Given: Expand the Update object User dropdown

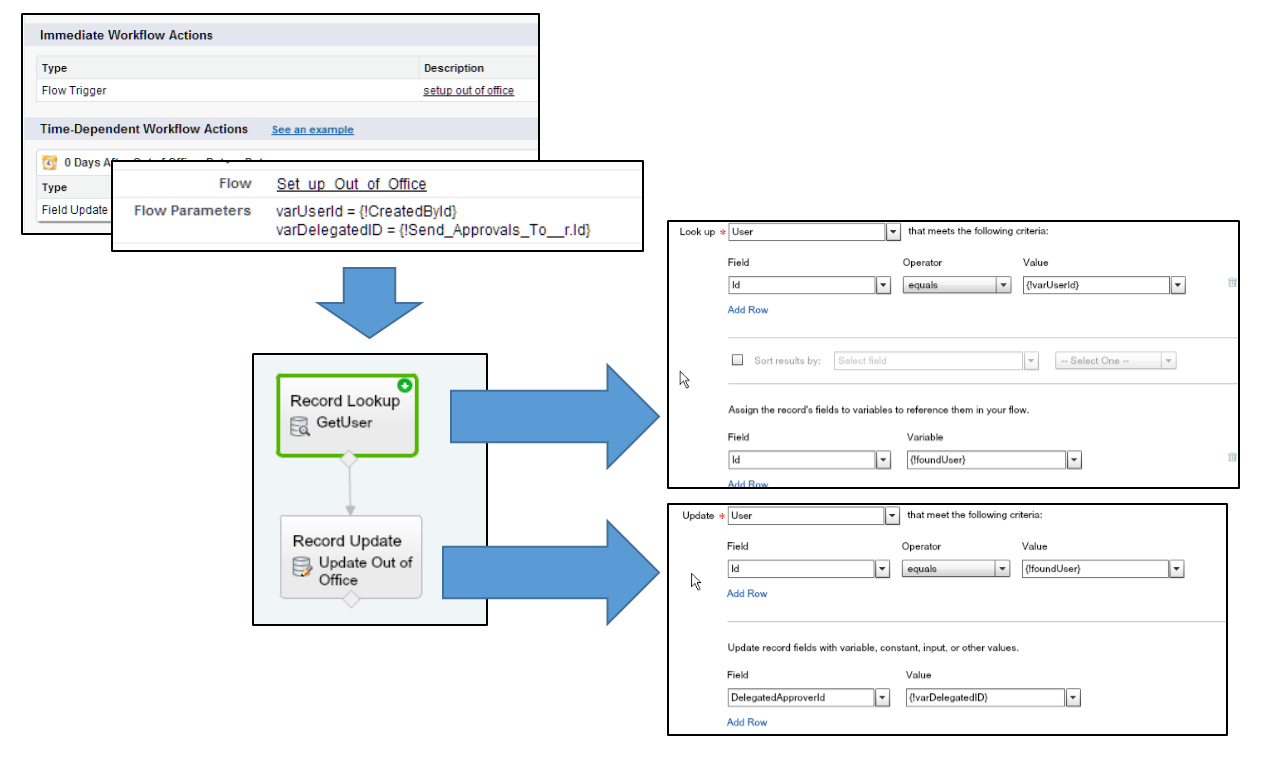Looking at the screenshot, I should click(x=892, y=516).
